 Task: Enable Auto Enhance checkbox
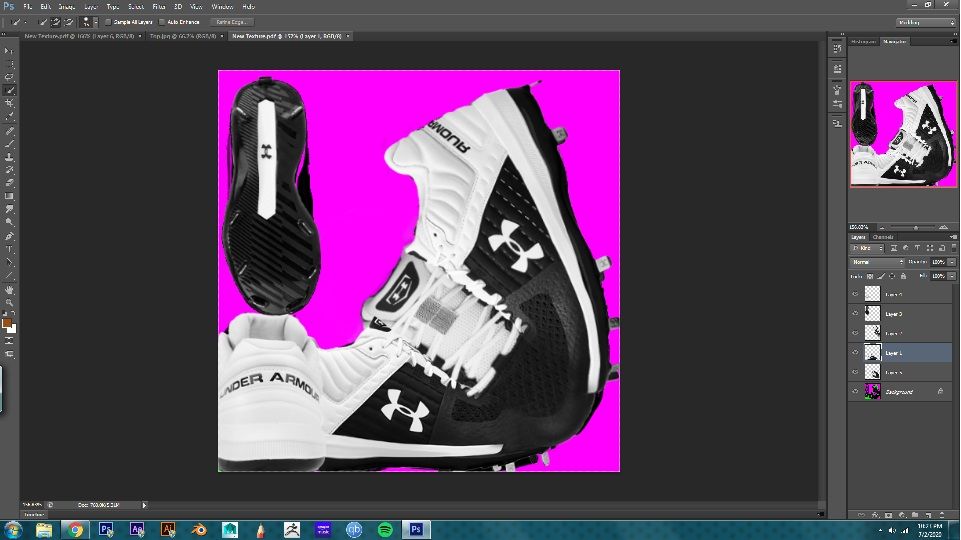click(x=162, y=22)
